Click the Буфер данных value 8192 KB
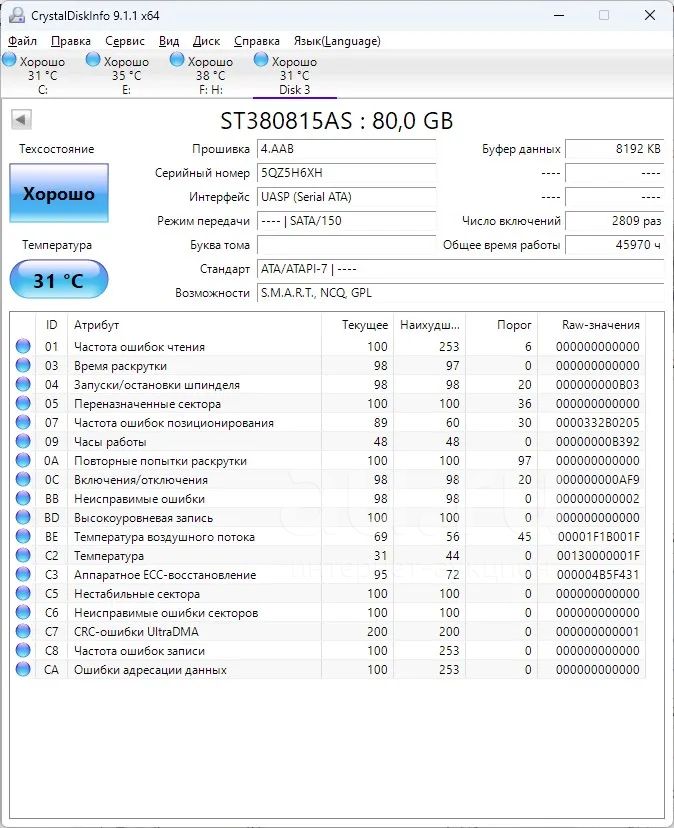The height and width of the screenshot is (828, 674). (614, 149)
